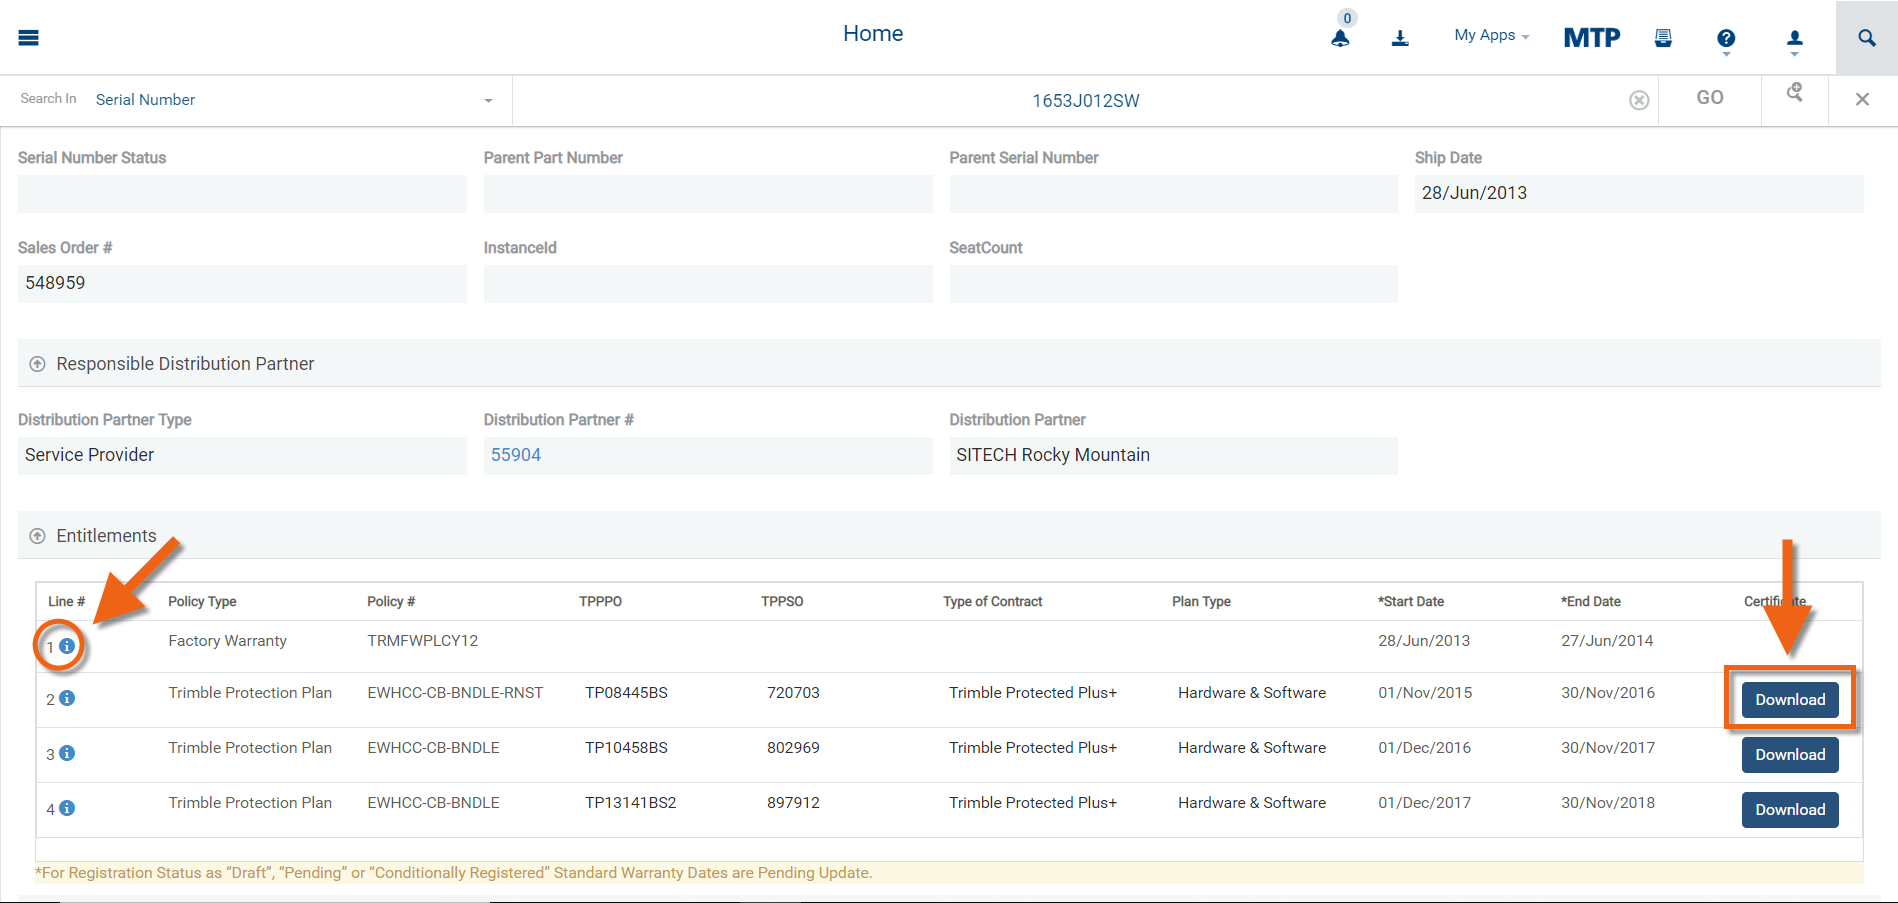Image resolution: width=1898 pixels, height=903 pixels.
Task: Expand the My Apps dropdown
Action: tap(1491, 36)
